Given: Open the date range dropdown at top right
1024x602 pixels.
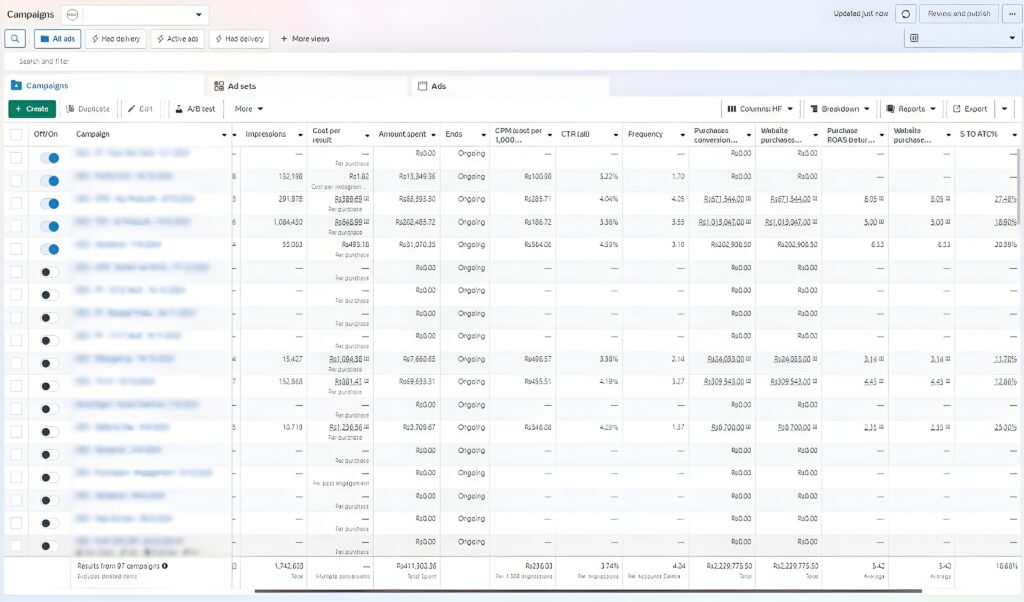Looking at the screenshot, I should tap(963, 38).
